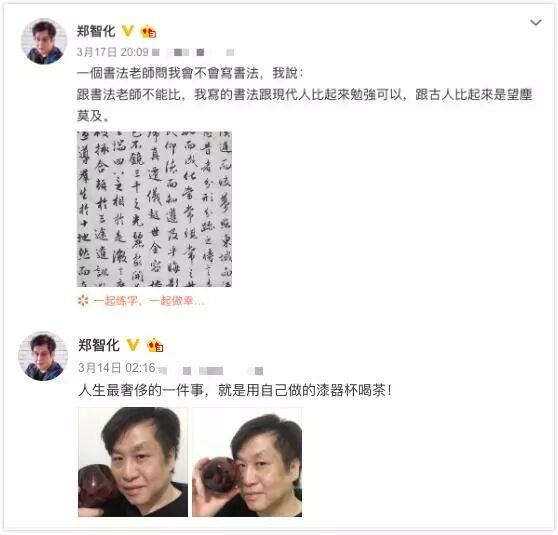Open the calligraphy image thumbnail
The width and height of the screenshot is (558, 535).
point(154,209)
